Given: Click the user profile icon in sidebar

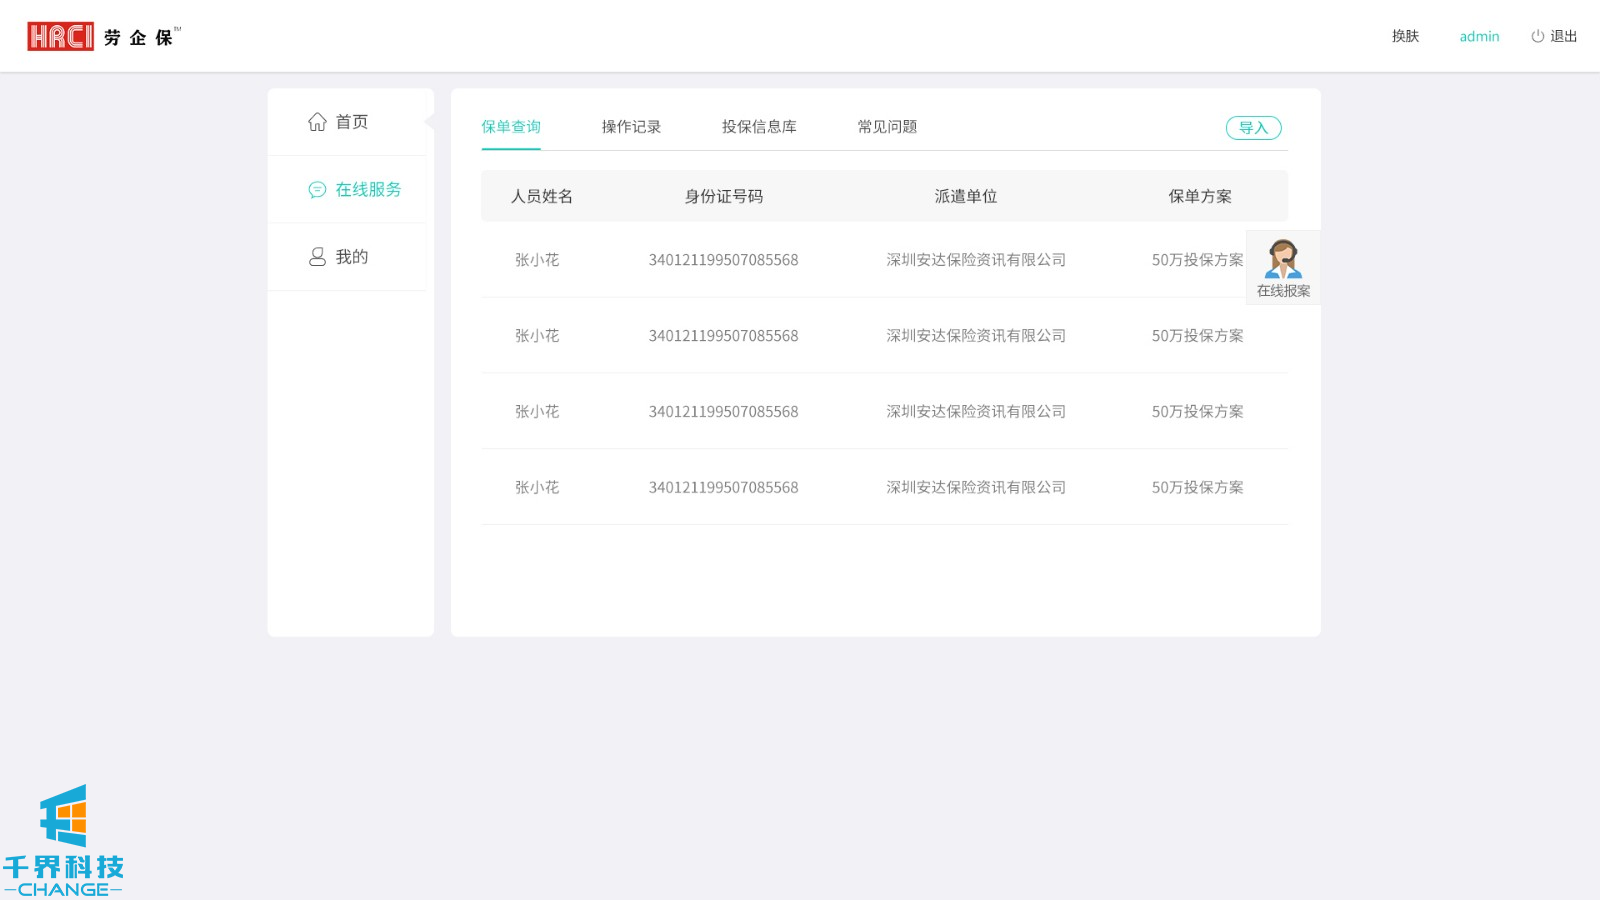Looking at the screenshot, I should click(x=317, y=257).
